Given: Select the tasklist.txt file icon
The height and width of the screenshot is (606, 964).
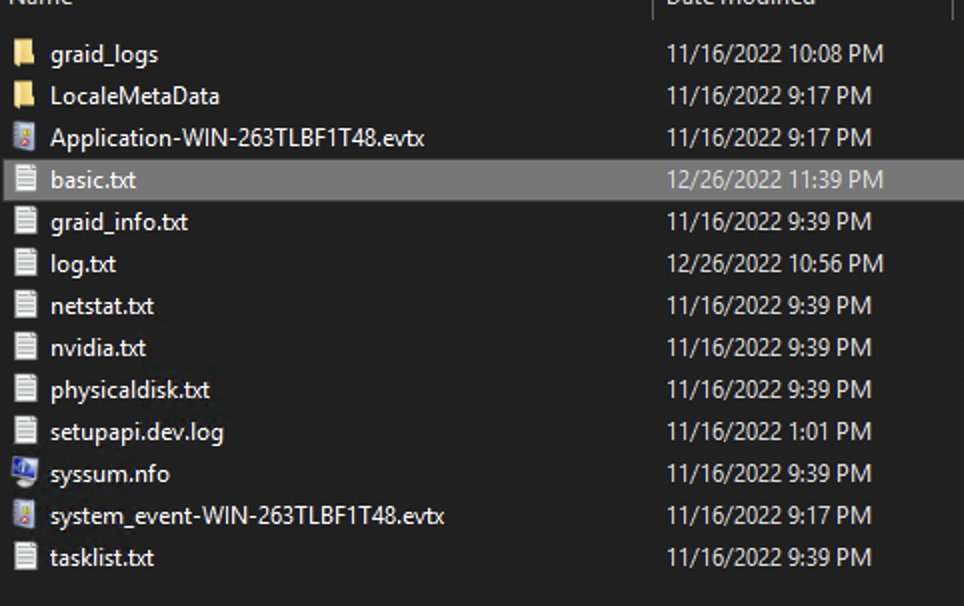Looking at the screenshot, I should tap(25, 557).
